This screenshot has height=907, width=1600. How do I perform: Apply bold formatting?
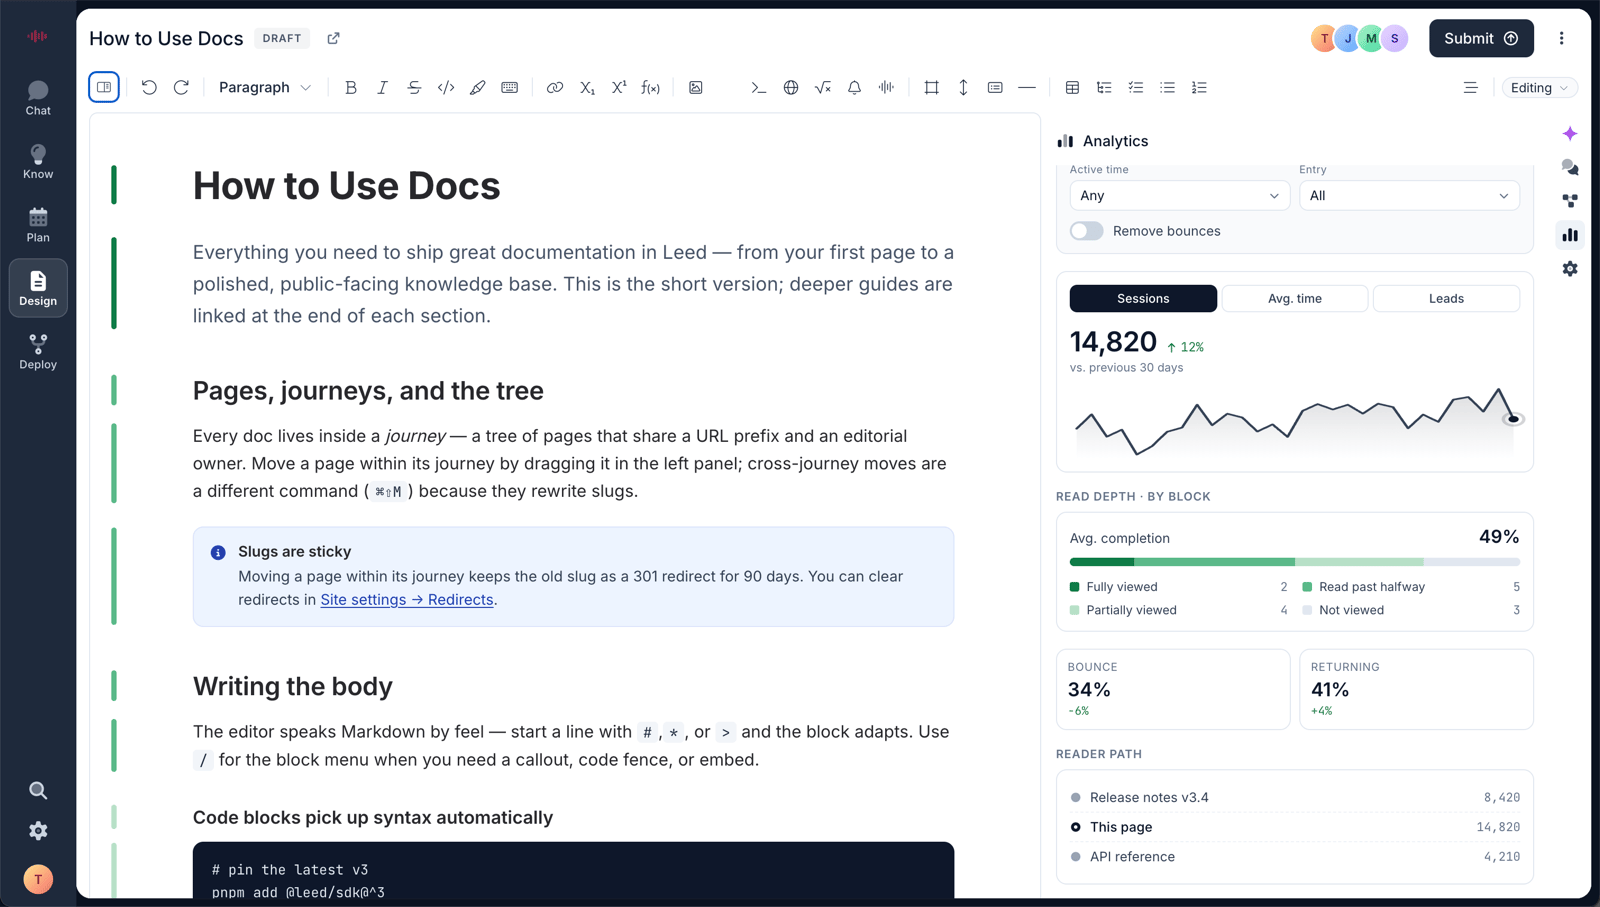(351, 87)
